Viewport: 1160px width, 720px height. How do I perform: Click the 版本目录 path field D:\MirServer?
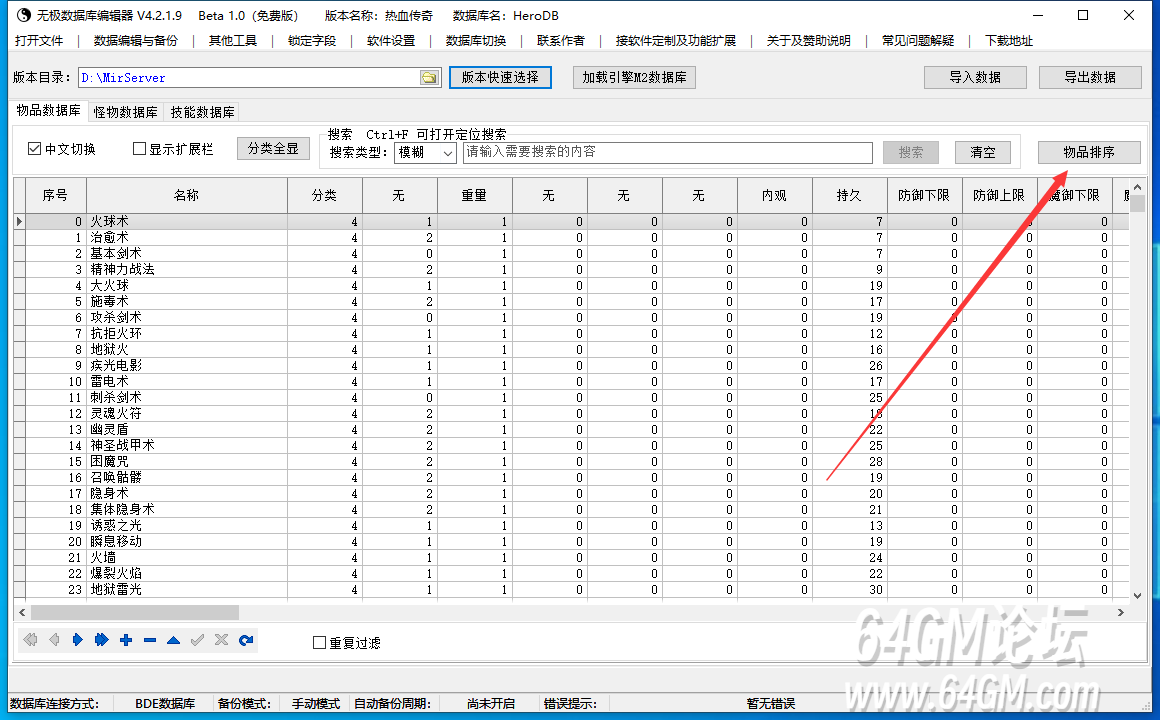click(x=249, y=78)
